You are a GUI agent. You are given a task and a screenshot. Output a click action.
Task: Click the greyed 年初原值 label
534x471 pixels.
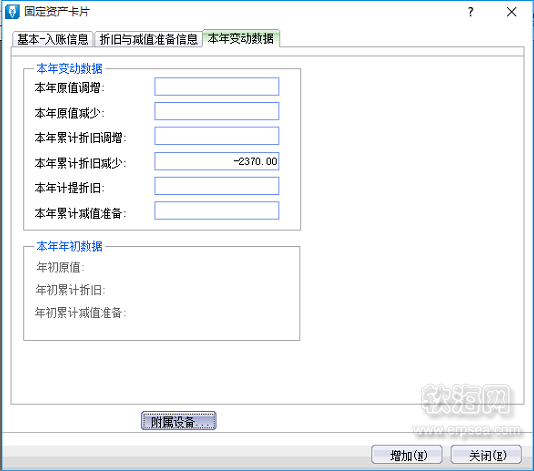click(x=60, y=267)
